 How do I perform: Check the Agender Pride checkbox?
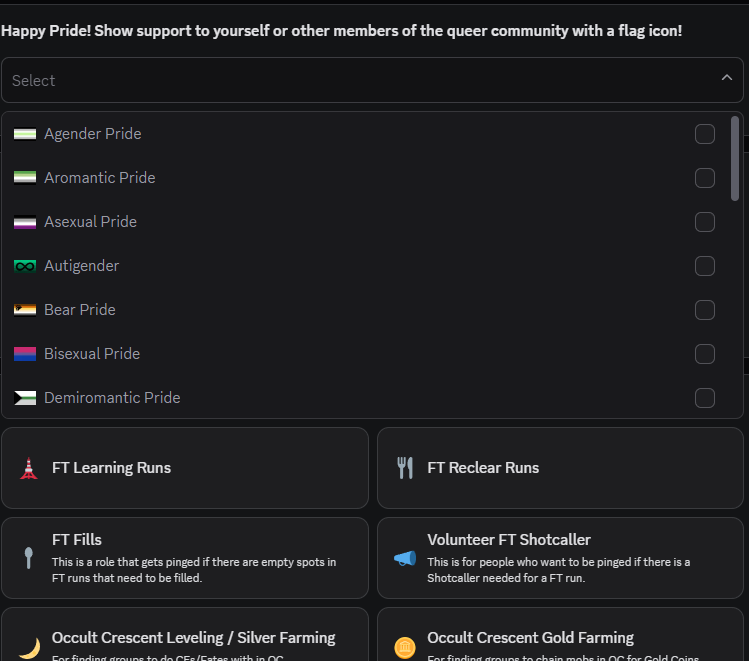click(x=705, y=134)
